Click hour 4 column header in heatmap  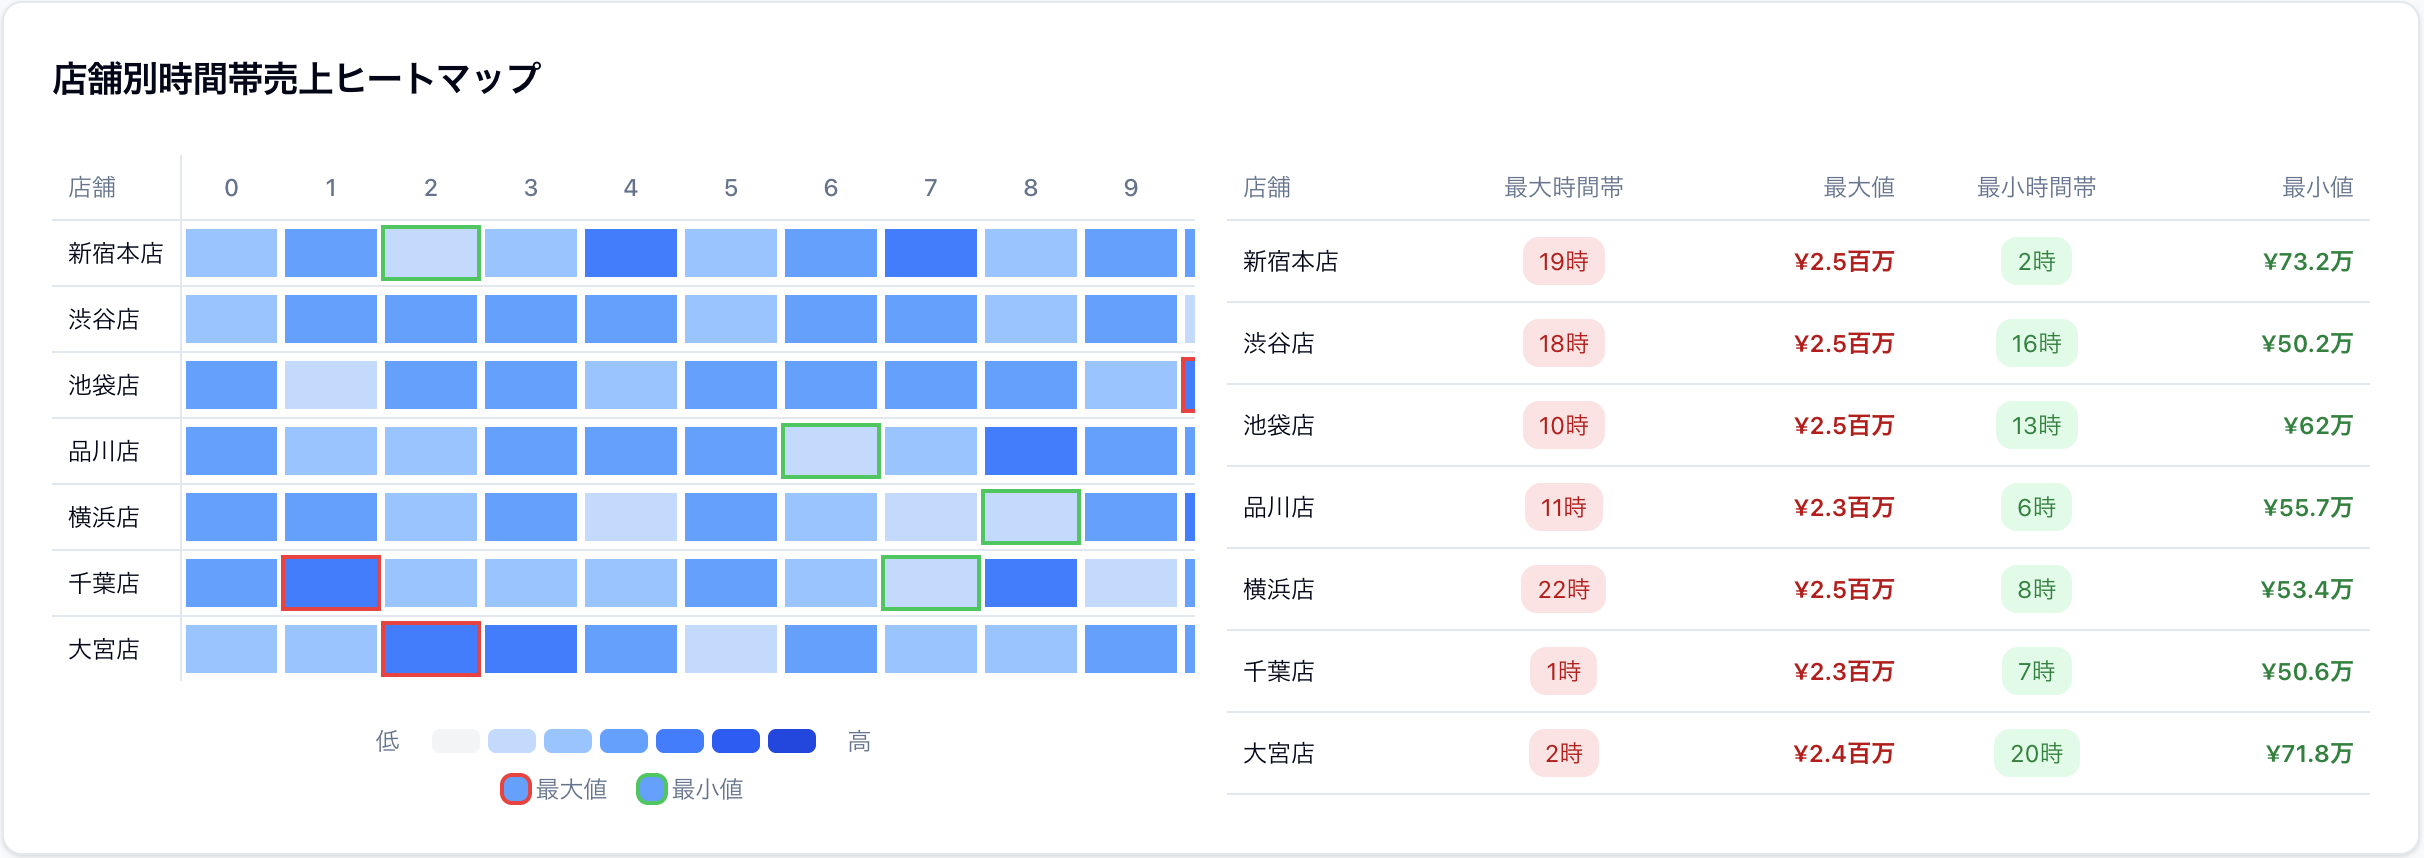pos(631,187)
